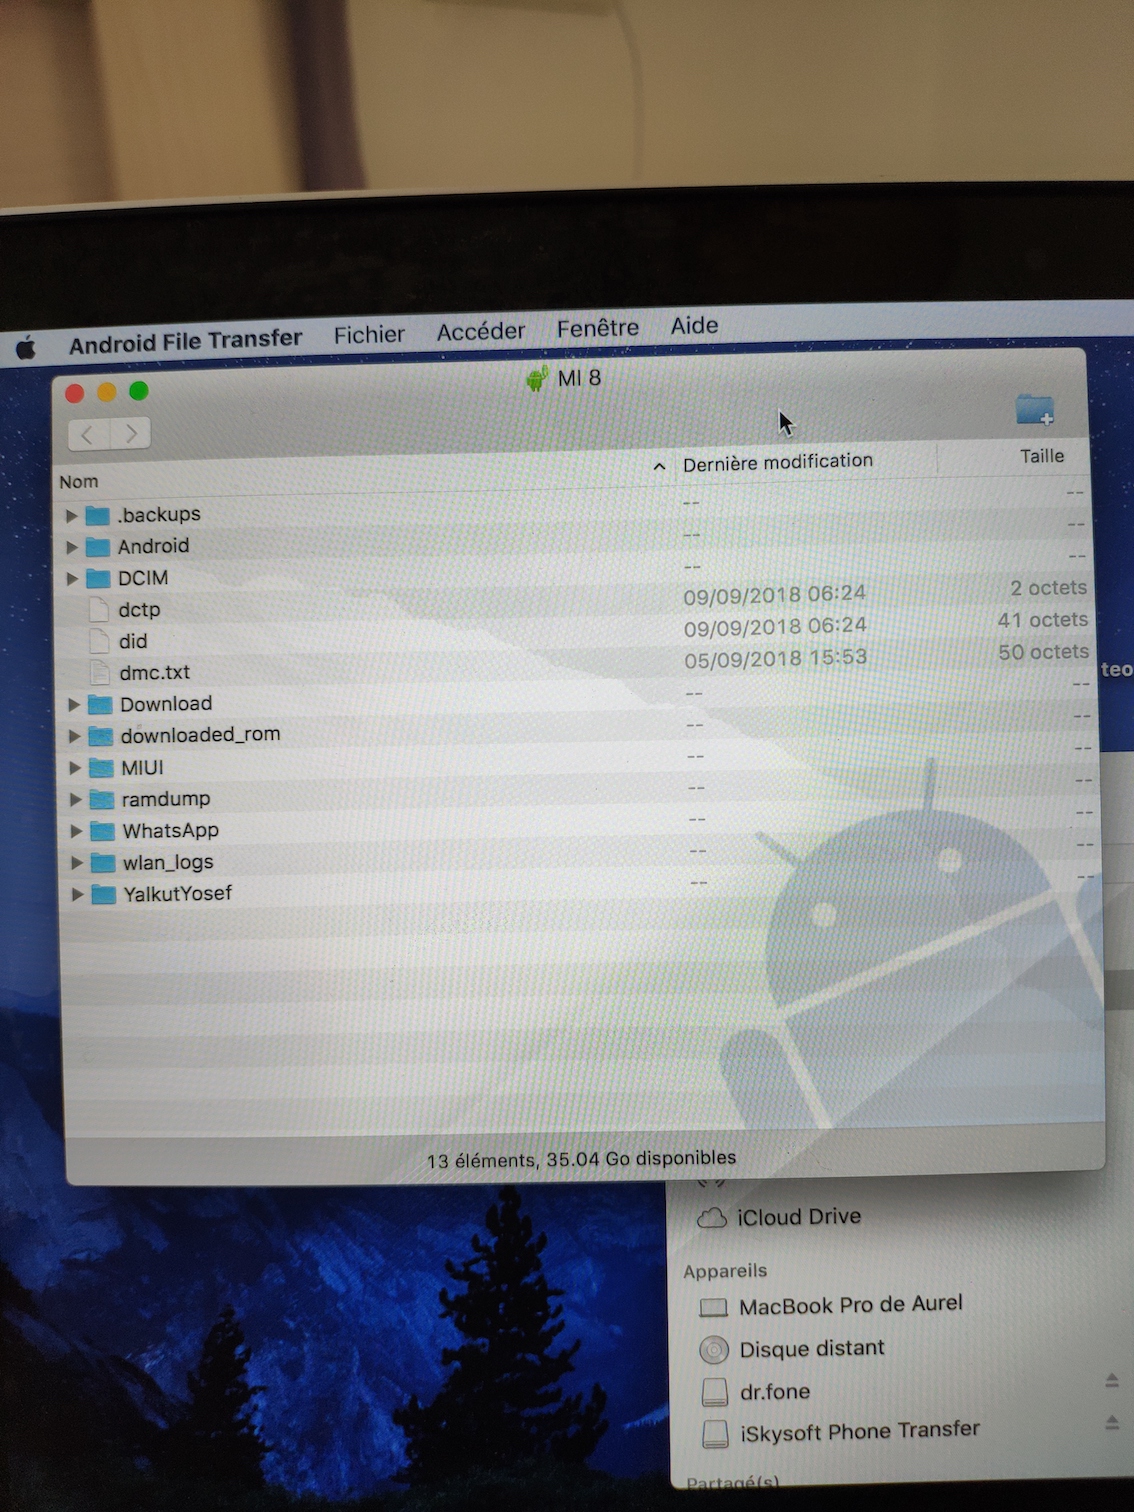
Task: Expand the downloaded_rom folder triangle
Action: (74, 736)
